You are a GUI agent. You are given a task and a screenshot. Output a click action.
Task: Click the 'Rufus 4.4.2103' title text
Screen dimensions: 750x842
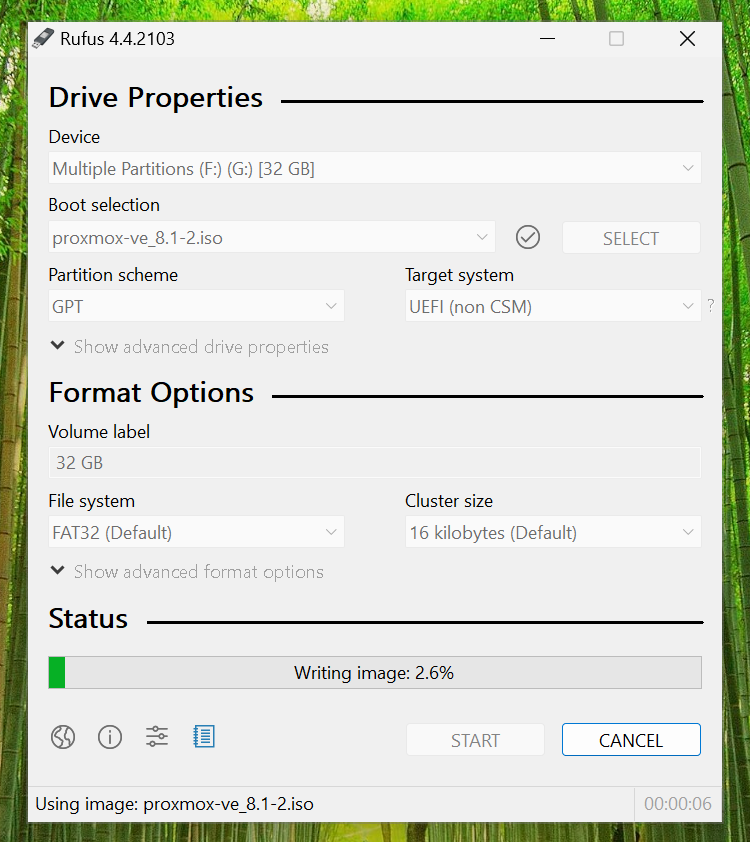click(x=117, y=39)
